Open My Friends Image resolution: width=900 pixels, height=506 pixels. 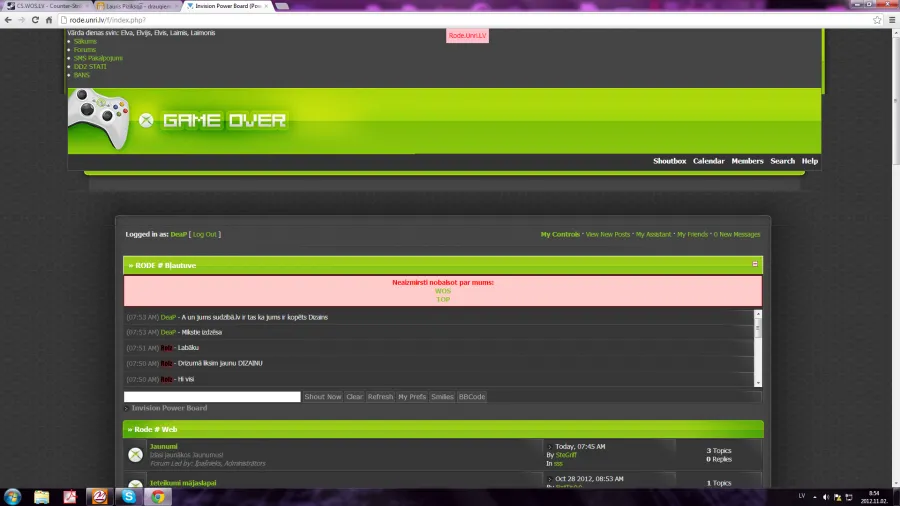(692, 234)
